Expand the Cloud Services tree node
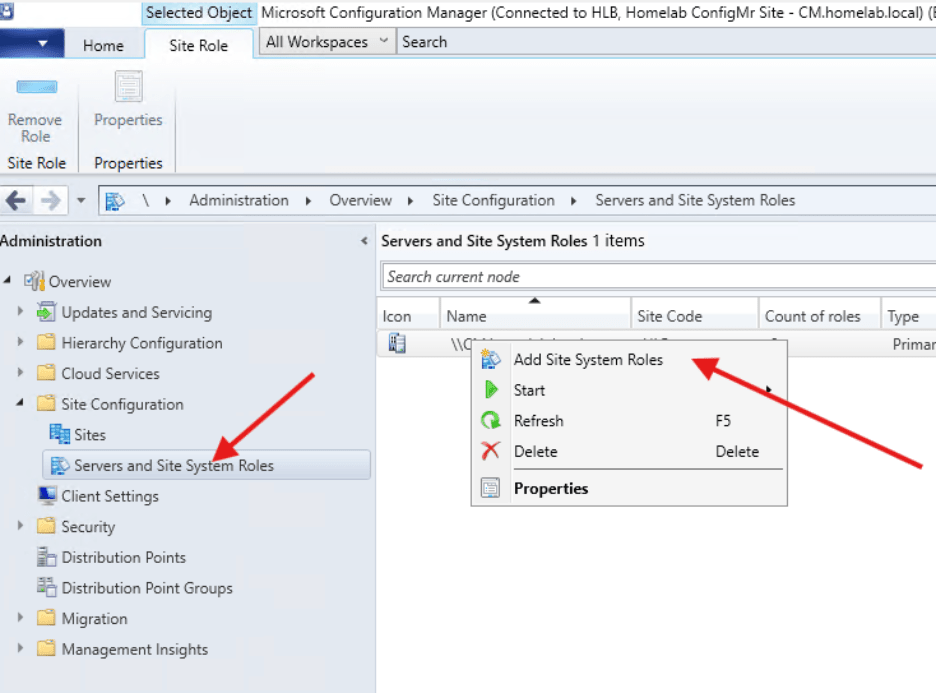This screenshot has height=693, width=936. pos(20,373)
